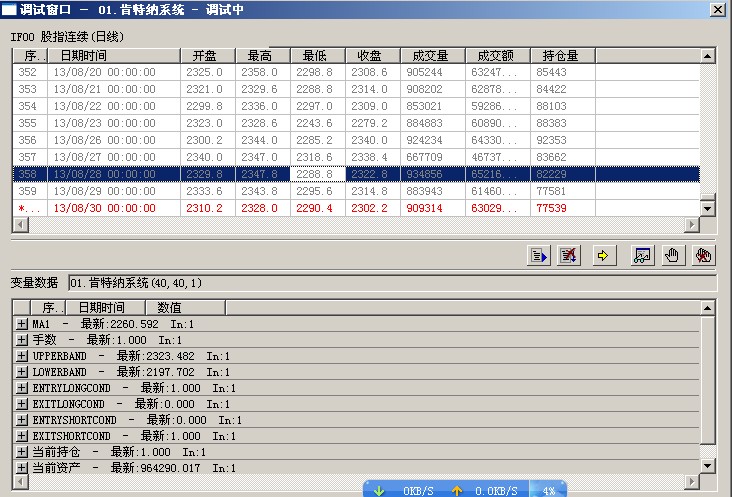Expand the 当前资产 variable row
The height and width of the screenshot is (497, 732).
pyautogui.click(x=21, y=468)
